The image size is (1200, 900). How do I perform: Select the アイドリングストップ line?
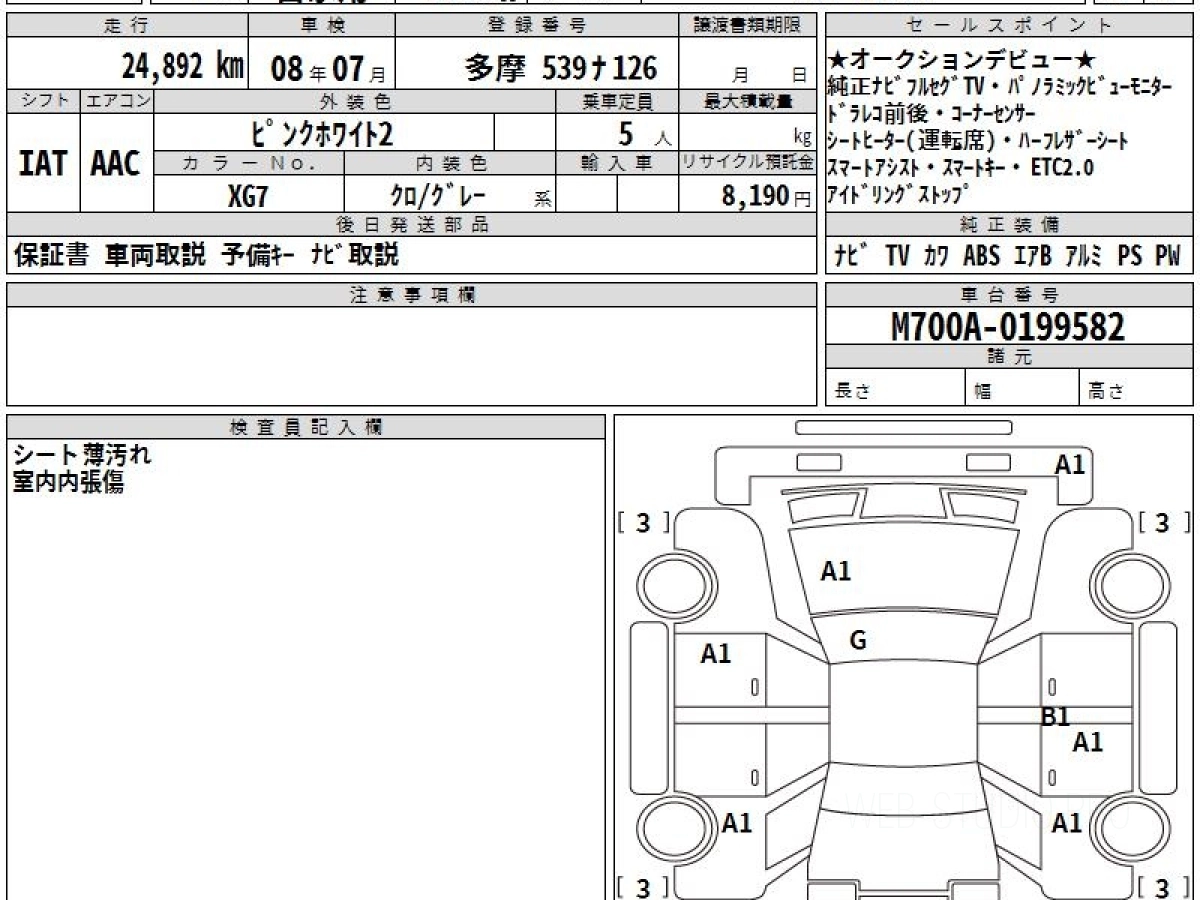click(898, 194)
